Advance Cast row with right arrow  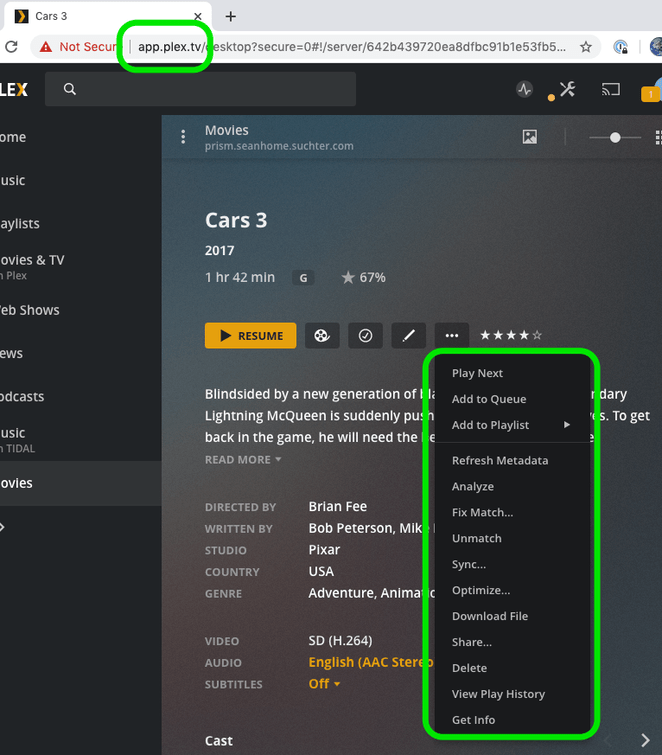[645, 740]
